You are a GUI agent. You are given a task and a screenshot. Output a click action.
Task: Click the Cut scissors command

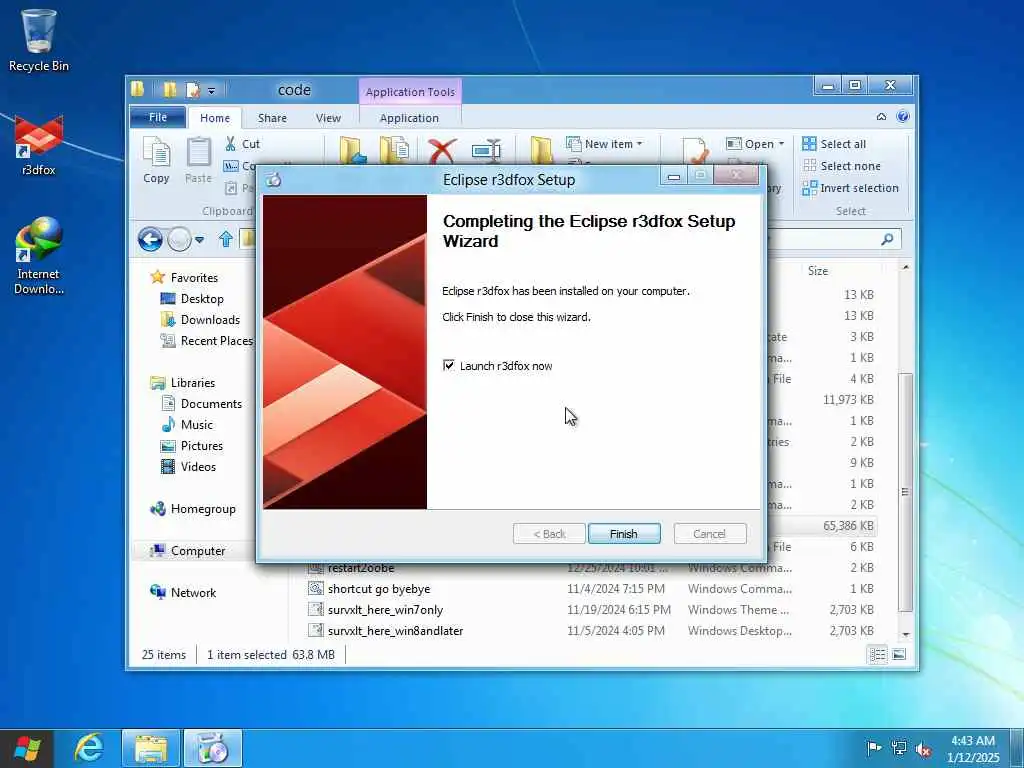(x=242, y=144)
